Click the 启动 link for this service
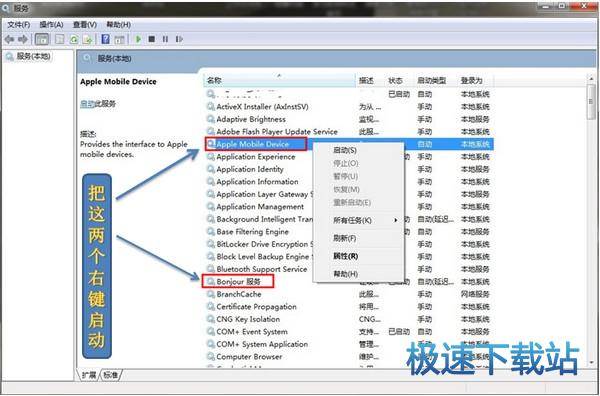600x396 pixels. [x=87, y=104]
